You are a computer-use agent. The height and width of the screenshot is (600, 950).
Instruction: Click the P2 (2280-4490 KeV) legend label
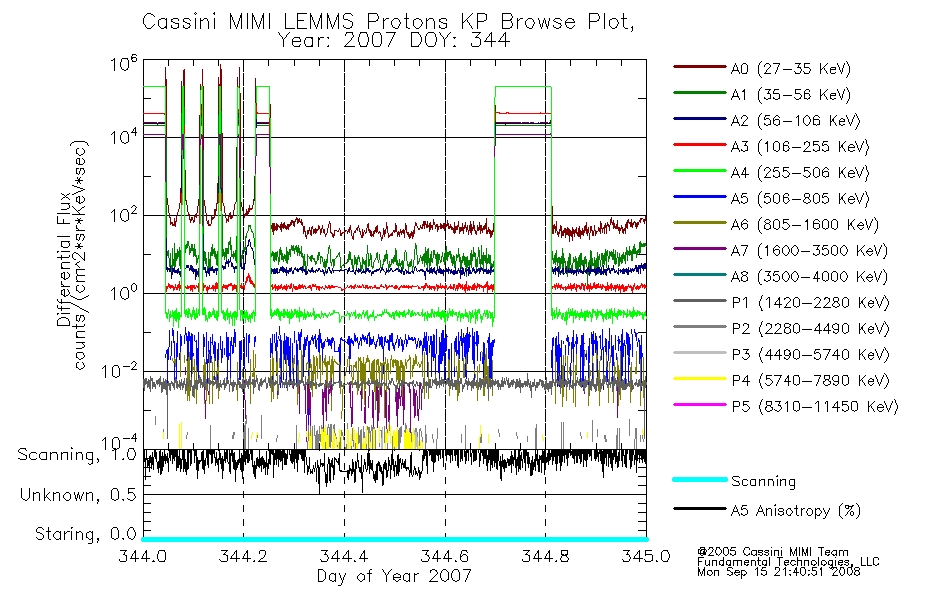(811, 329)
